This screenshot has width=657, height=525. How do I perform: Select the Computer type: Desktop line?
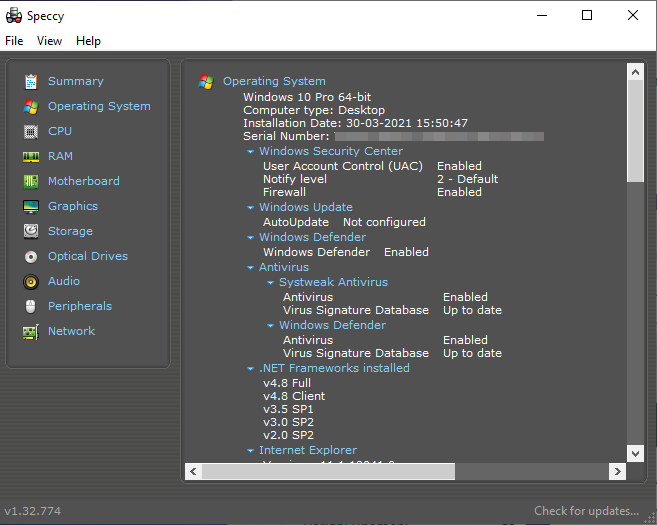coord(314,110)
